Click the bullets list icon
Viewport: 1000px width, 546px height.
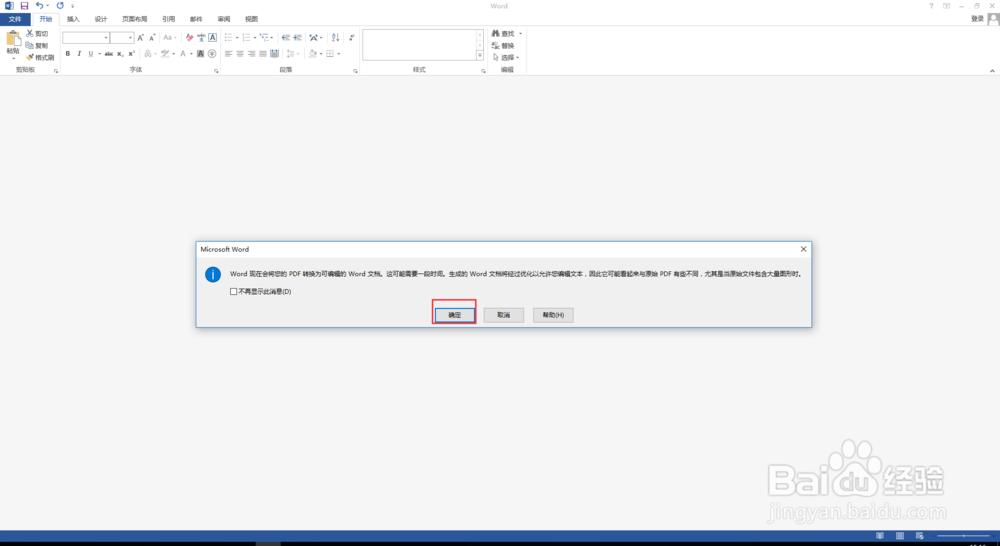pyautogui.click(x=228, y=38)
